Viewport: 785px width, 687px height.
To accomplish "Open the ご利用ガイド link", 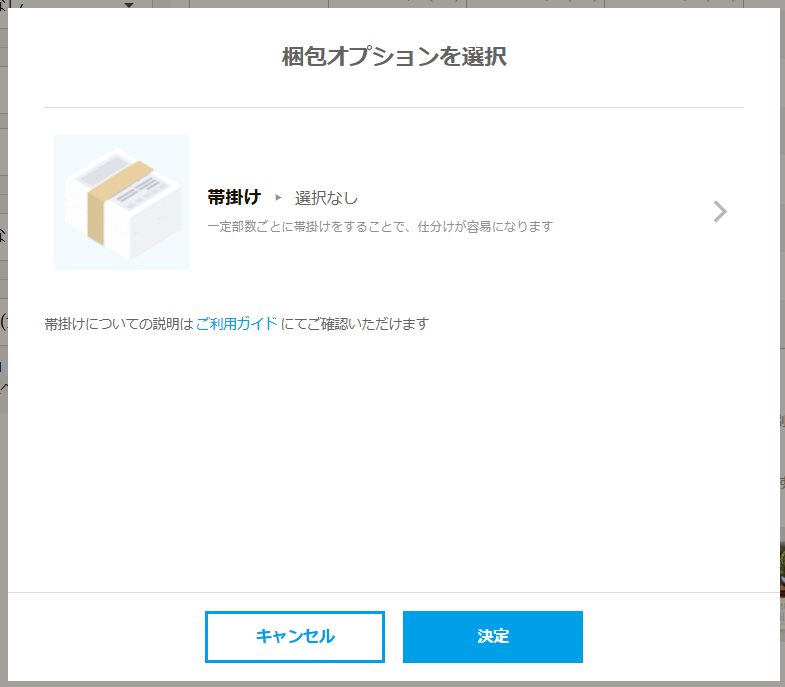I will 237,324.
